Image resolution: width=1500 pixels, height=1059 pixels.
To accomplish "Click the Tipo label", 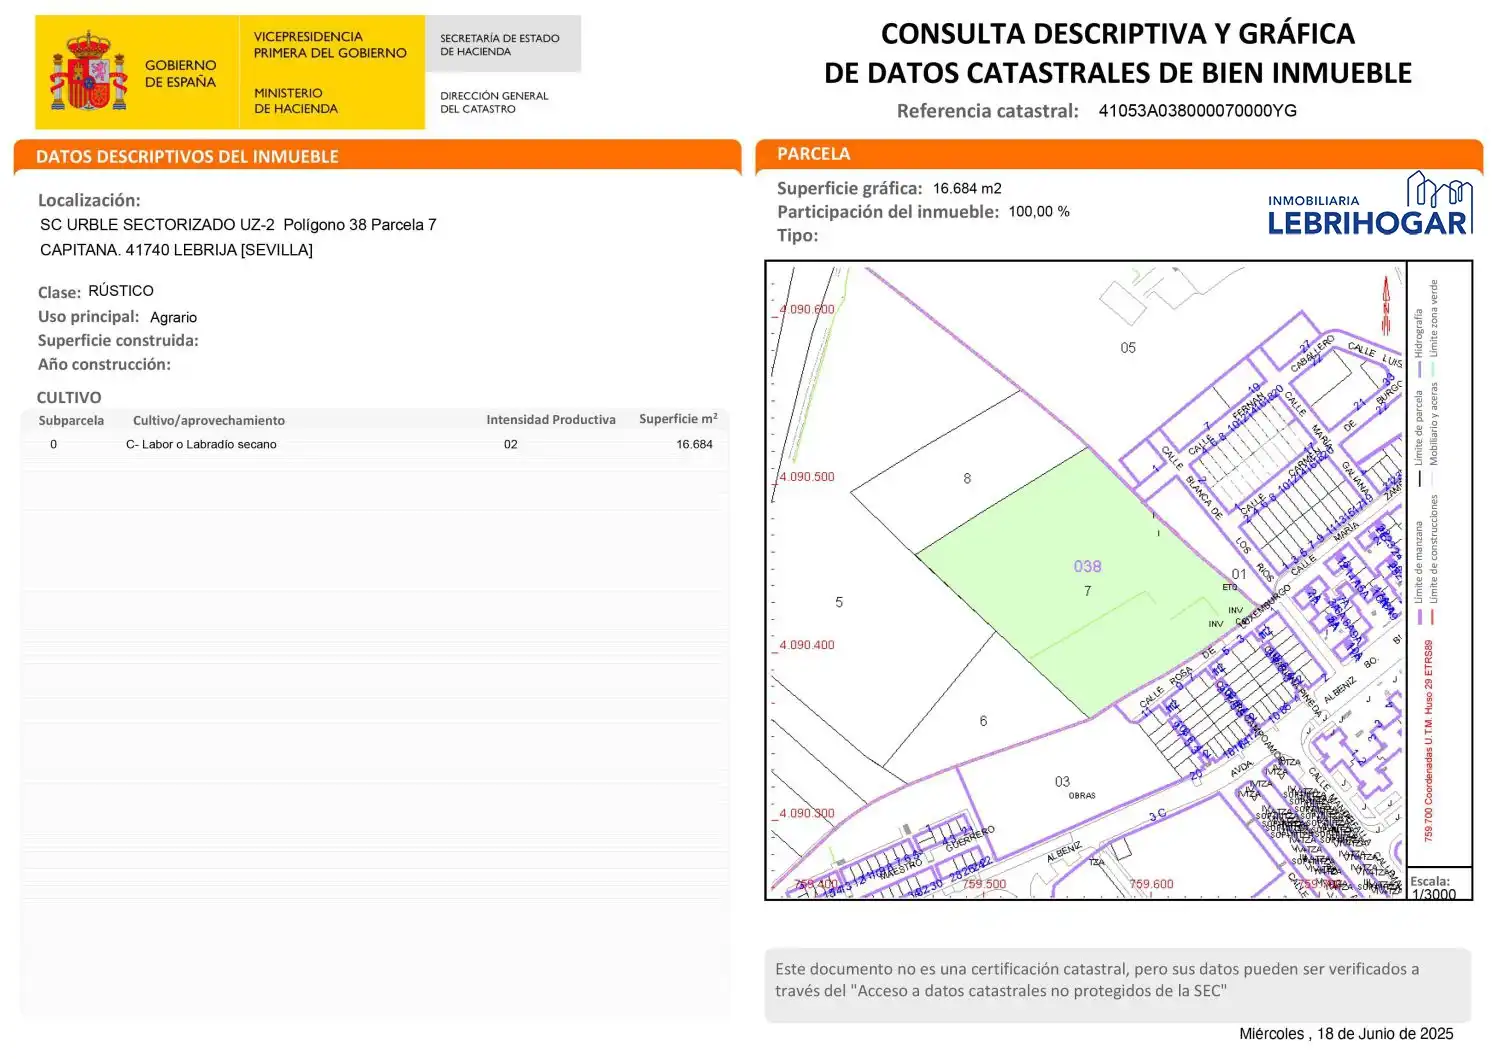I will [797, 236].
